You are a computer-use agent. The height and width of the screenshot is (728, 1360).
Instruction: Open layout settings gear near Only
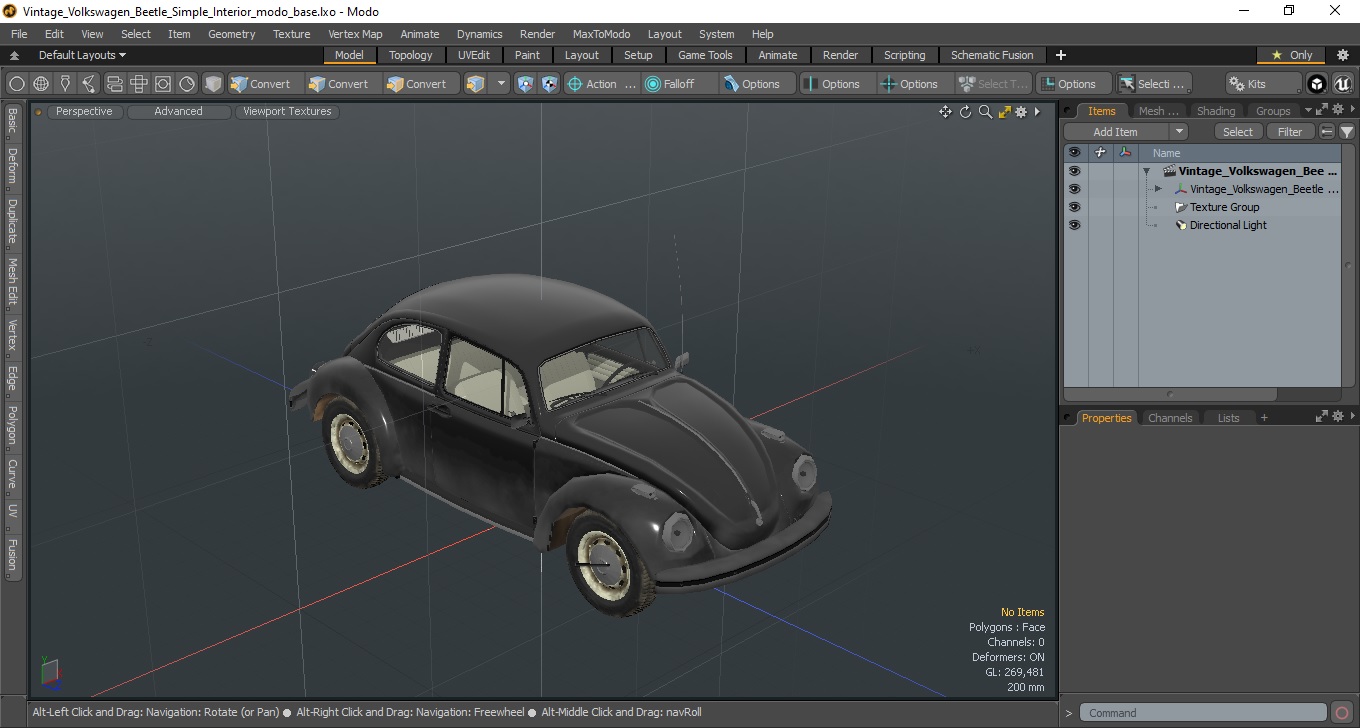[x=1343, y=55]
